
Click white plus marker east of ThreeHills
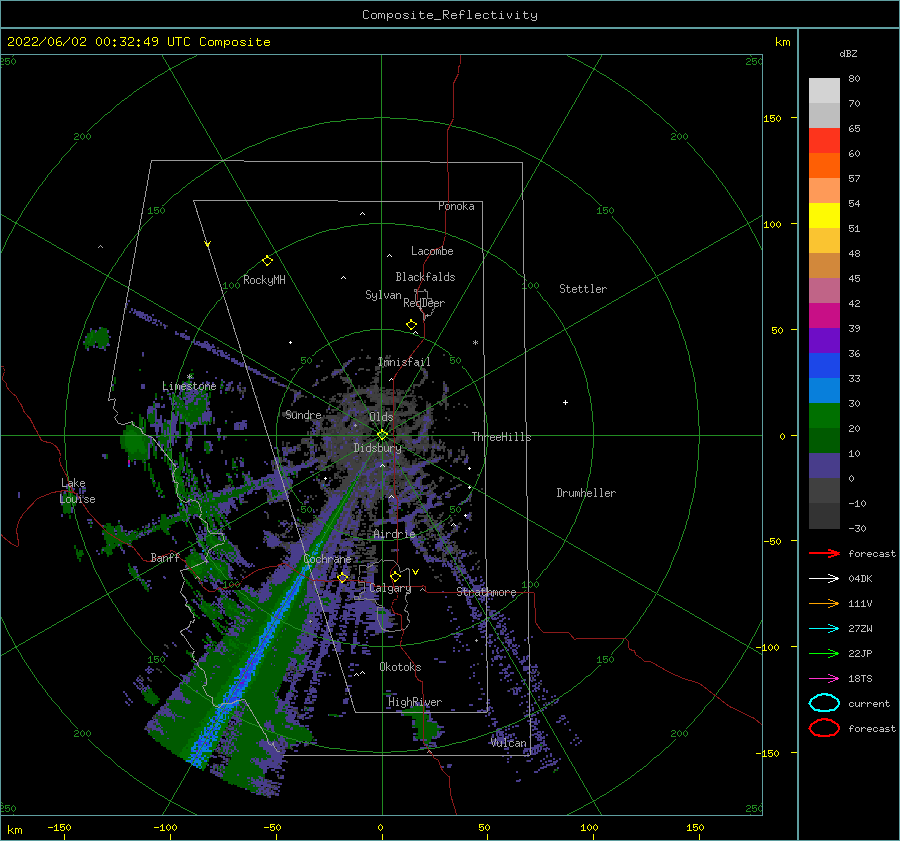click(565, 402)
